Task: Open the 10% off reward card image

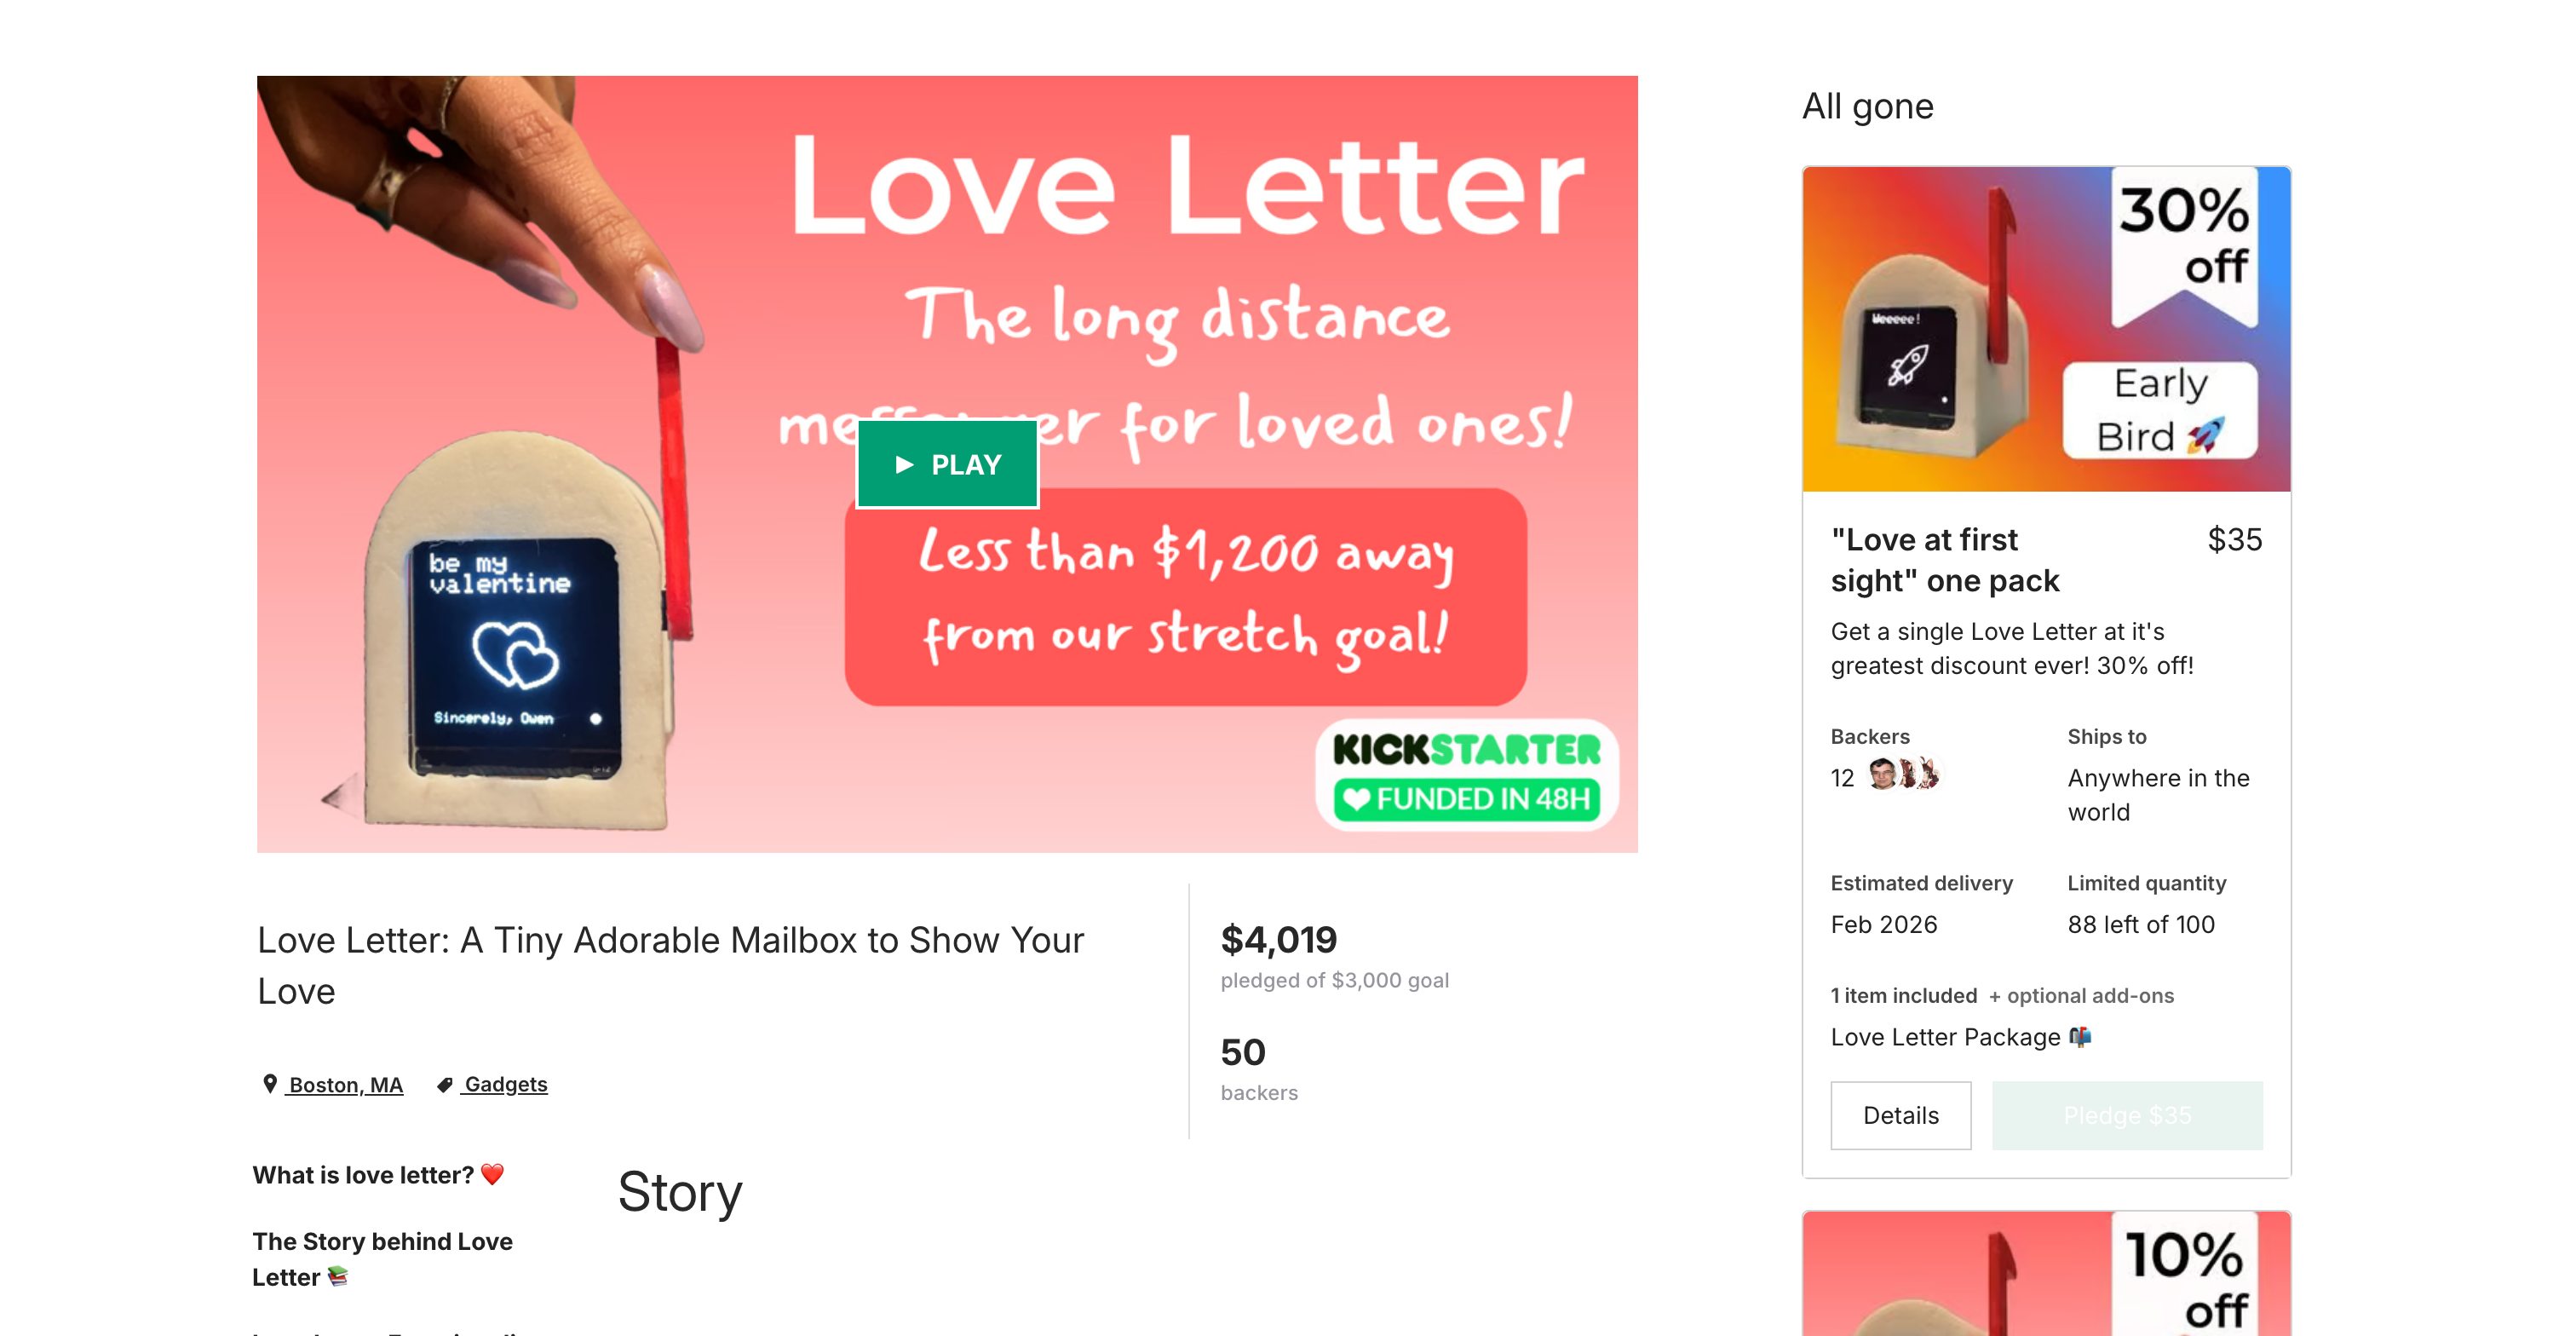Action: pyautogui.click(x=2045, y=1275)
